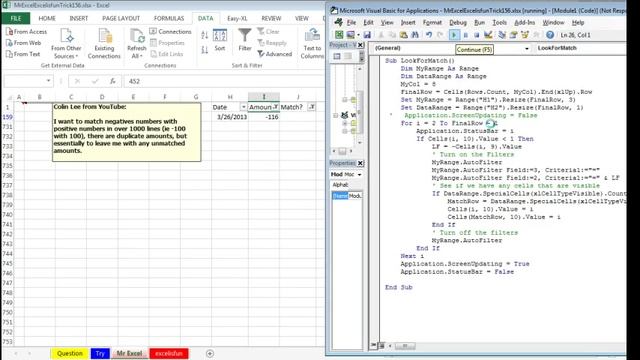
Task: Open the Add-Ins menu in VBA
Action: (x=524, y=22)
